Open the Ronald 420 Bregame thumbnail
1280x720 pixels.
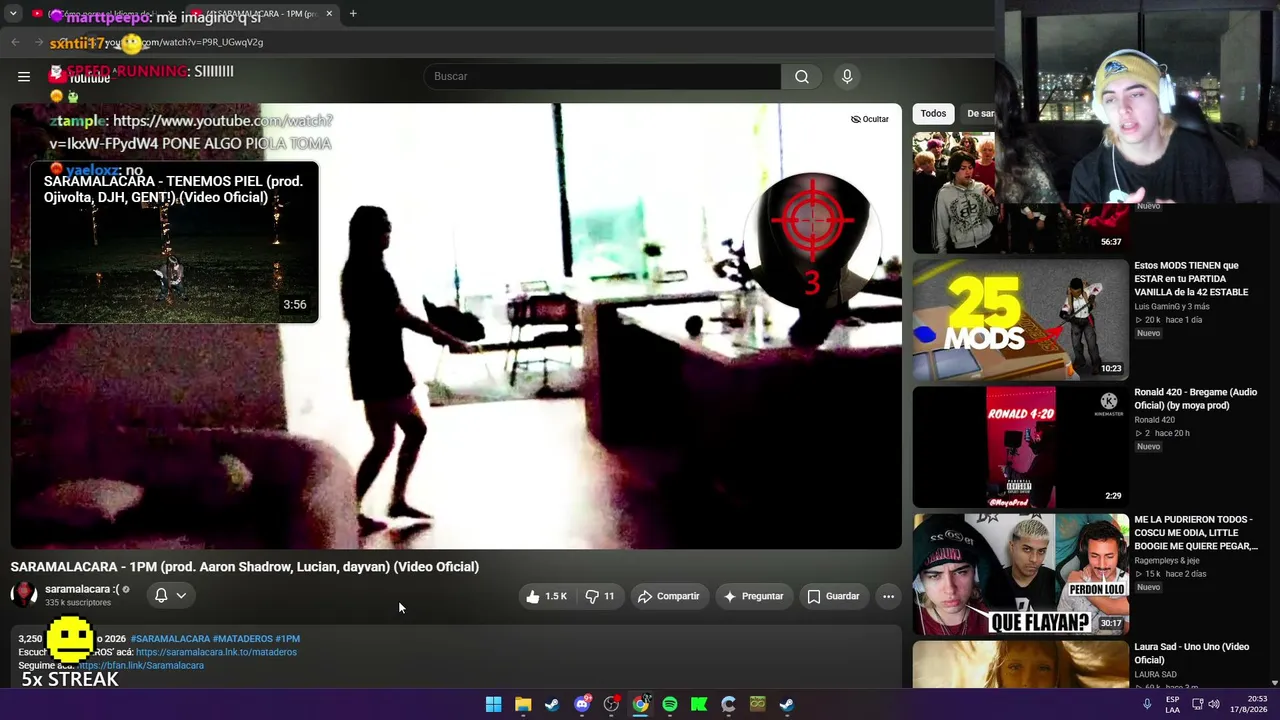1020,447
